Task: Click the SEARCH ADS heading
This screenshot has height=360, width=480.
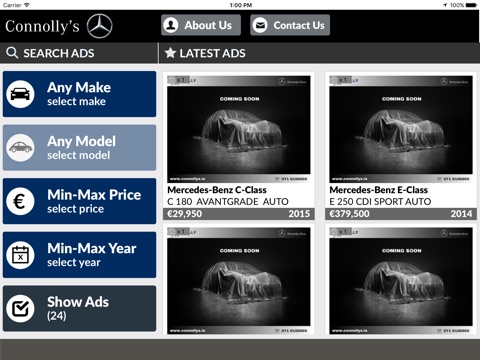Action: tap(59, 53)
